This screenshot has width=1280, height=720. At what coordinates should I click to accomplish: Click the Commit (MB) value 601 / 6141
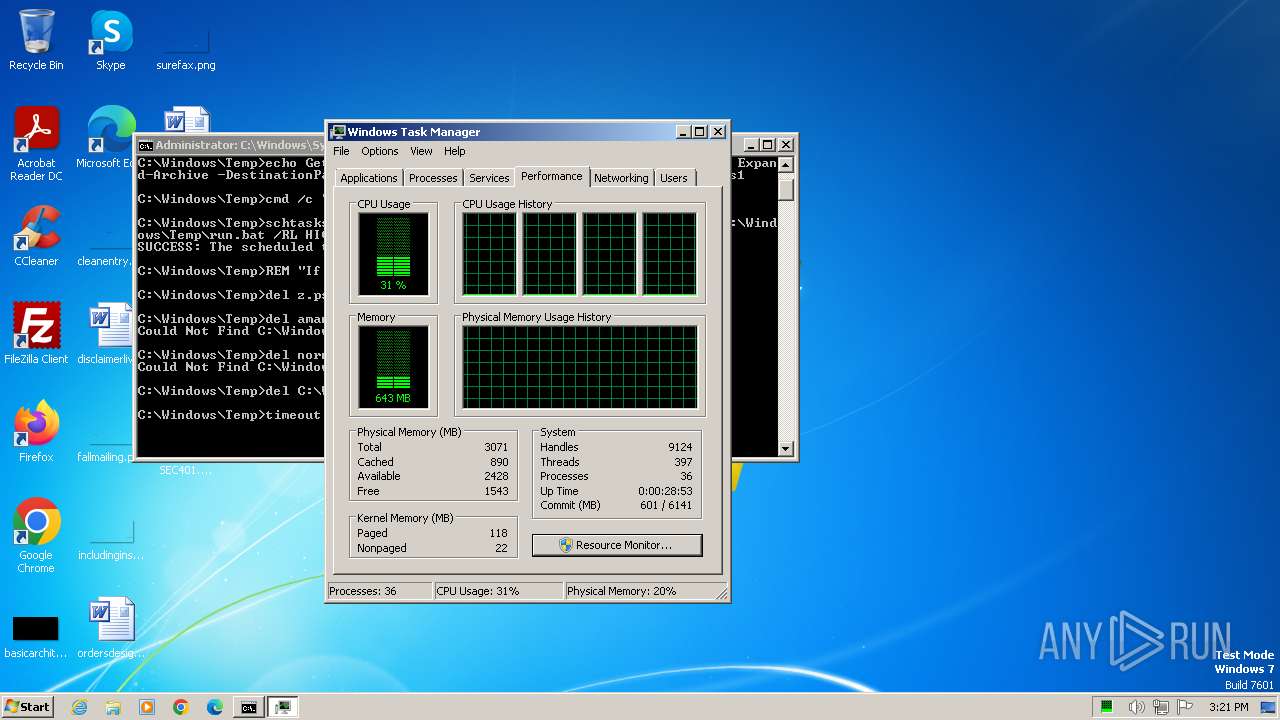click(x=665, y=505)
